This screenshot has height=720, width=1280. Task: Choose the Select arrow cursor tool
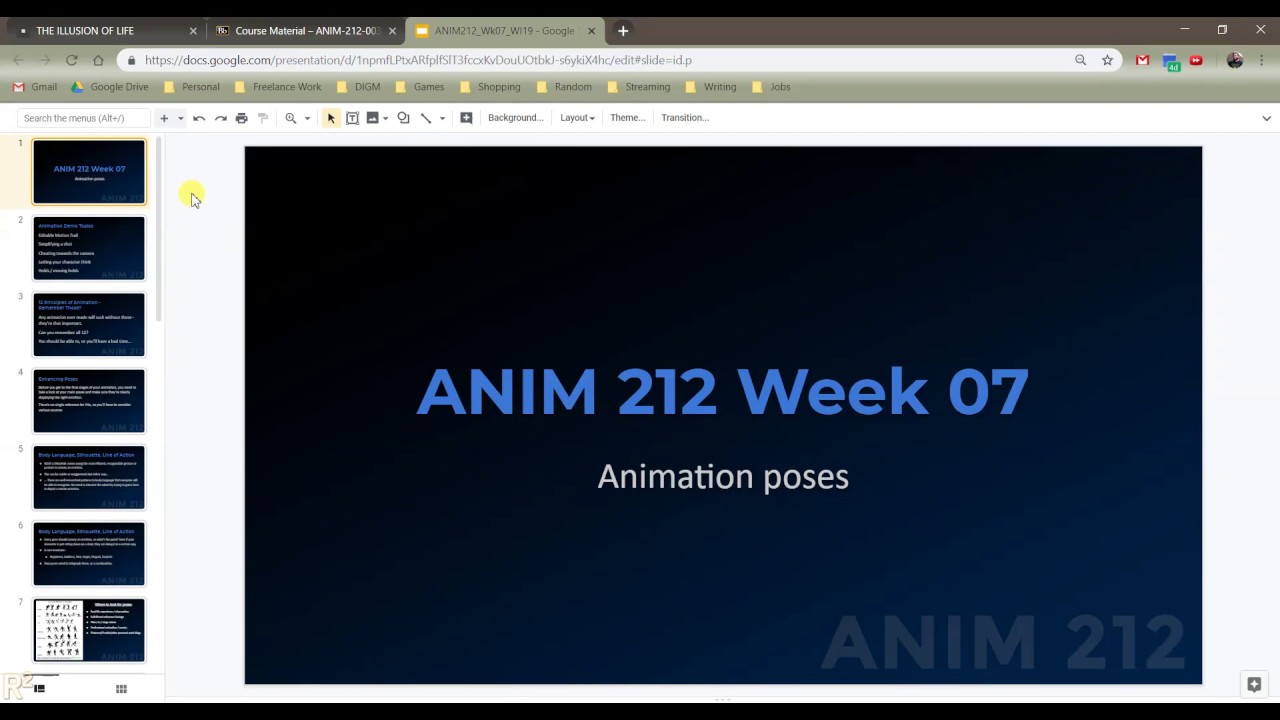pyautogui.click(x=331, y=118)
